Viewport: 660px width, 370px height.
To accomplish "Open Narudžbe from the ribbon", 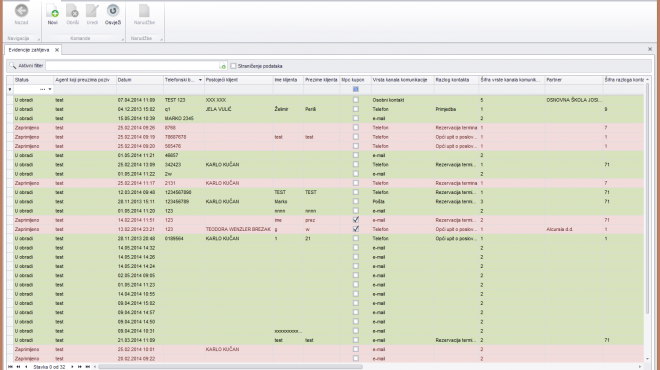I will click(144, 14).
